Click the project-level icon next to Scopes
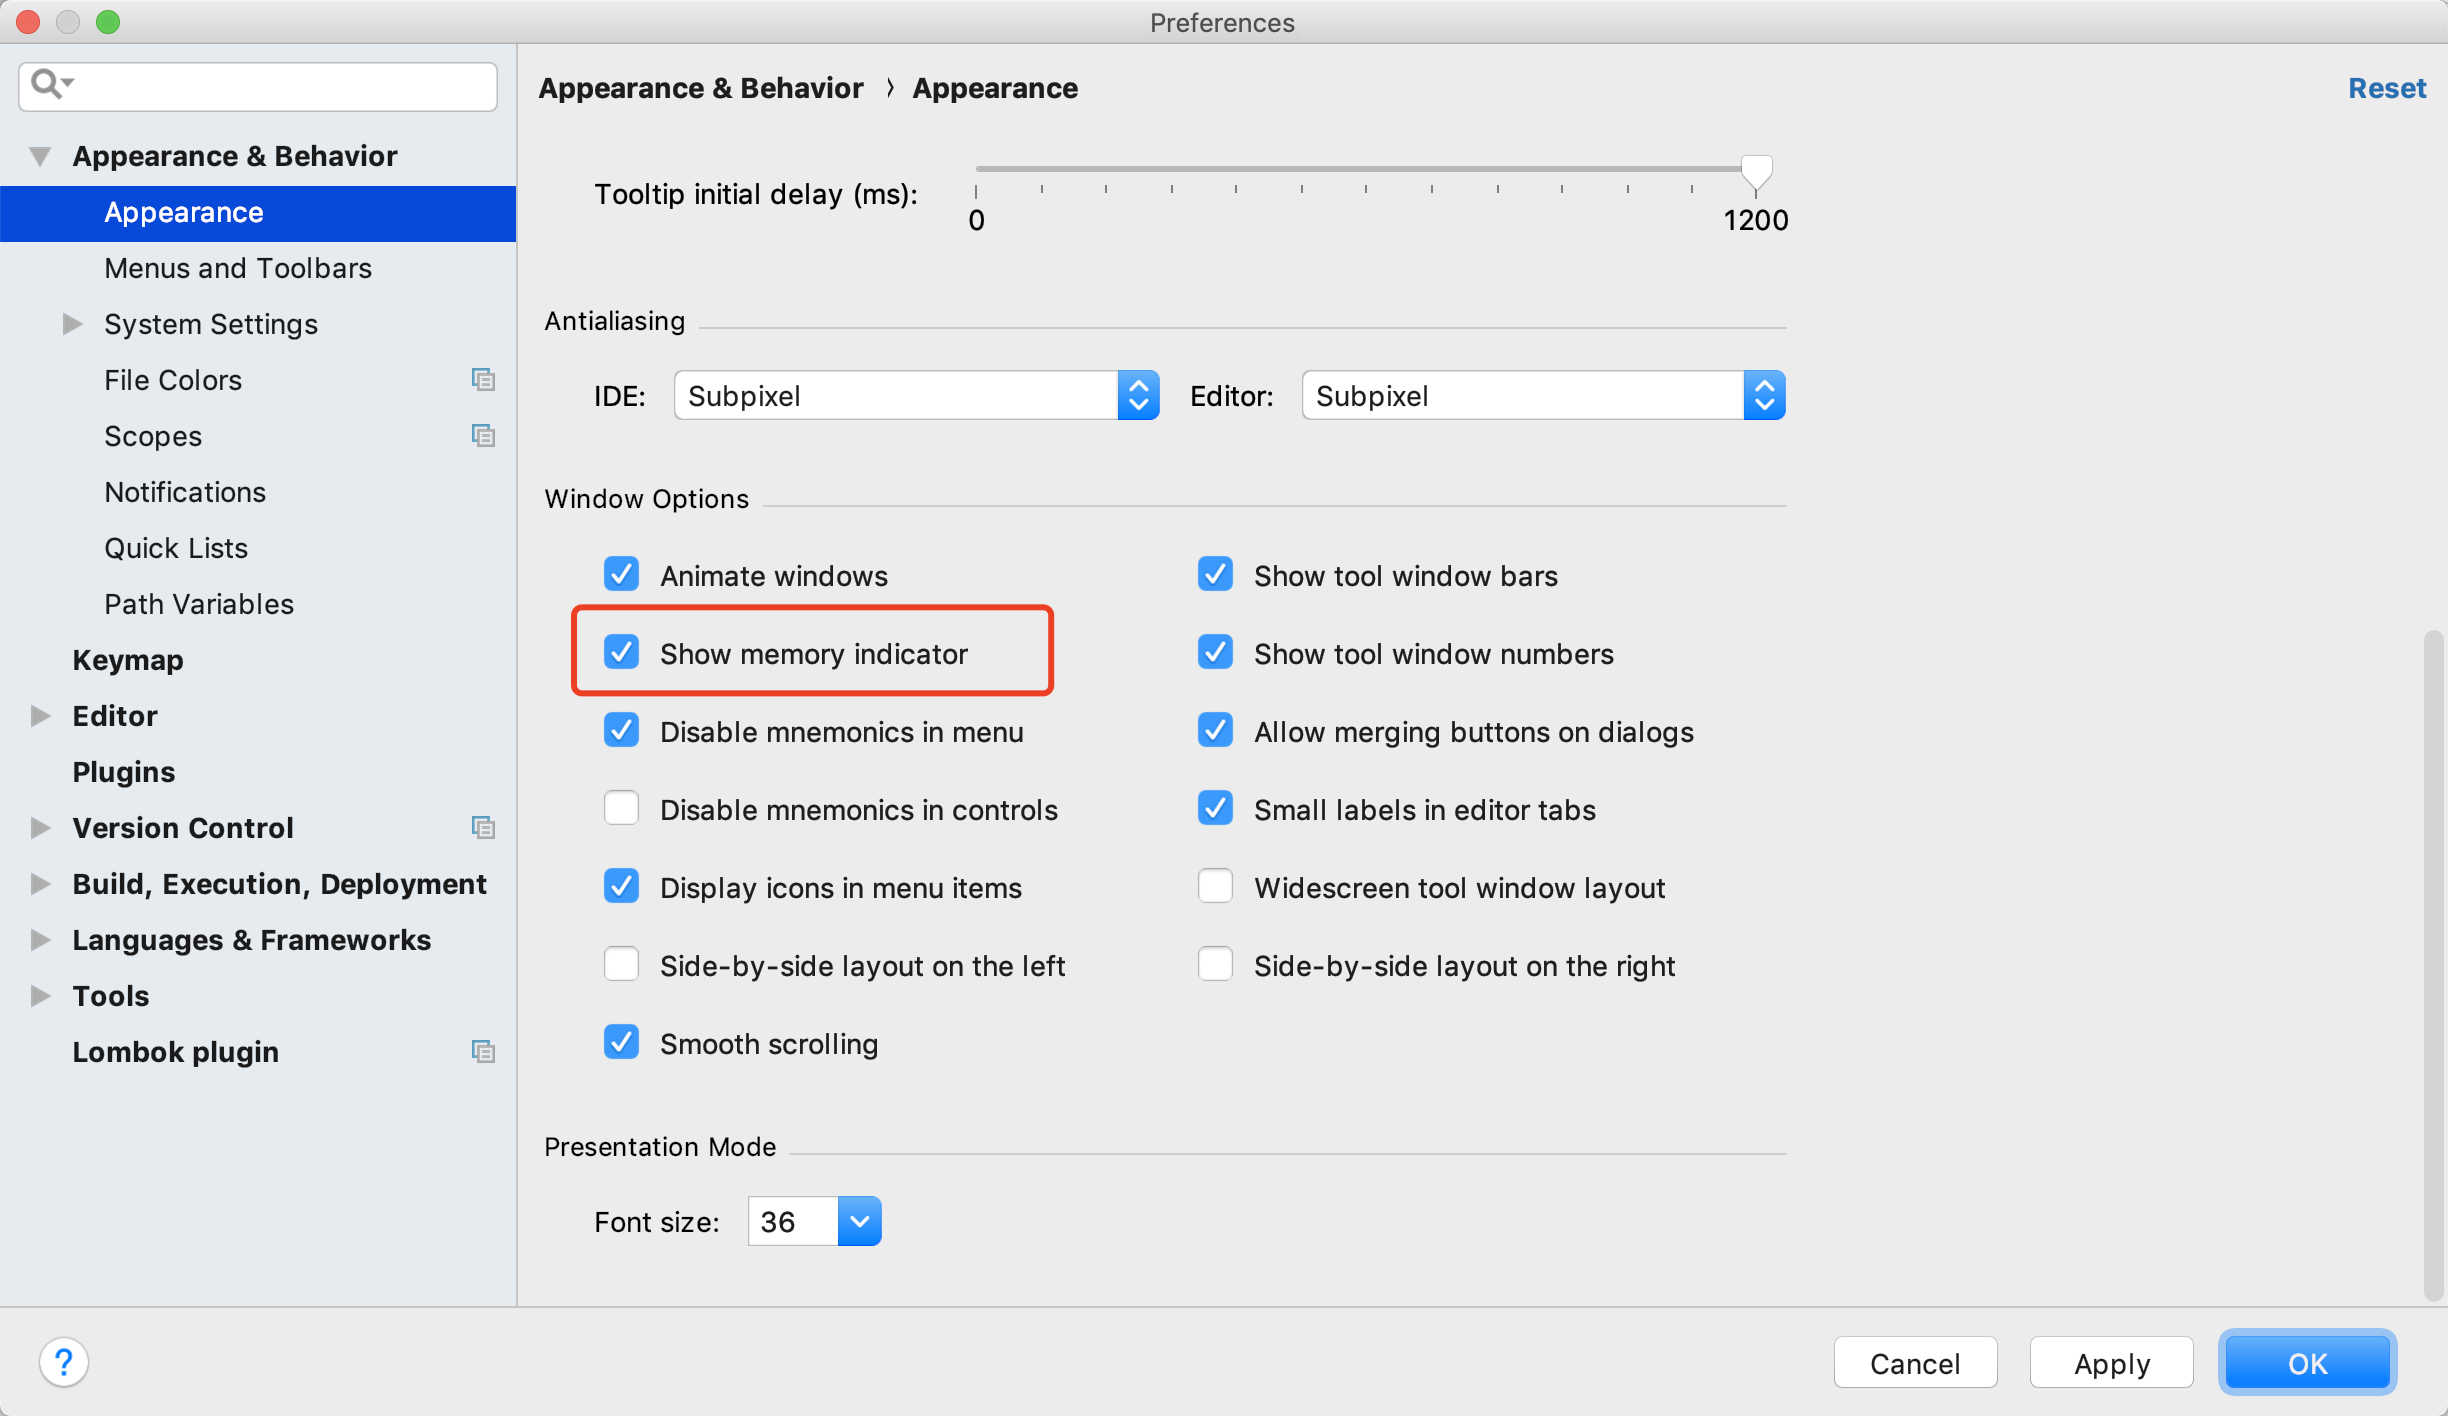 point(483,436)
